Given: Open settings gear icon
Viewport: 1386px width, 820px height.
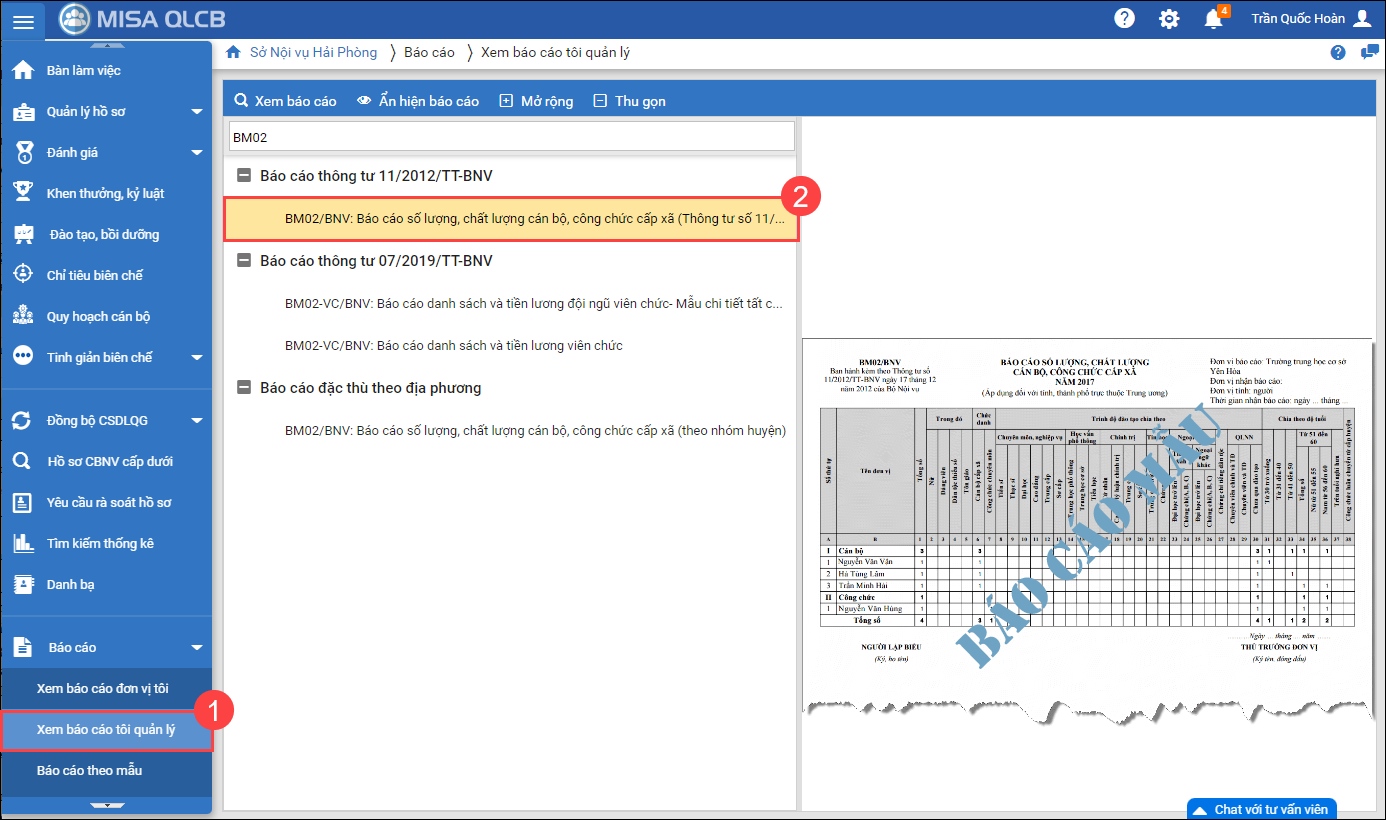Looking at the screenshot, I should [1168, 19].
